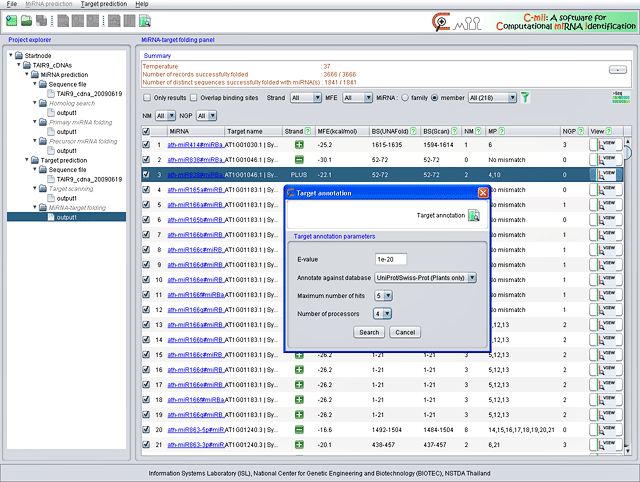Open the MFE filter dropdown

pyautogui.click(x=357, y=98)
